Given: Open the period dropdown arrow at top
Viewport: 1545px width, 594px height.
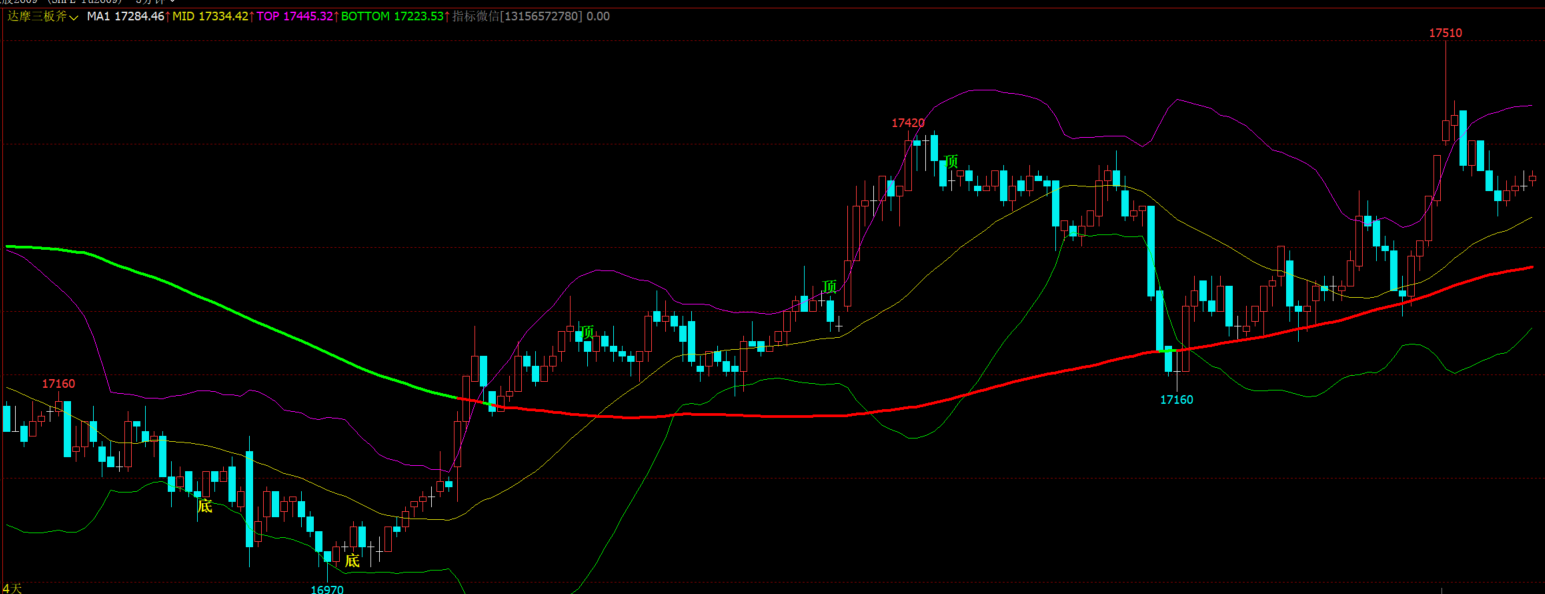Looking at the screenshot, I should [x=172, y=3].
